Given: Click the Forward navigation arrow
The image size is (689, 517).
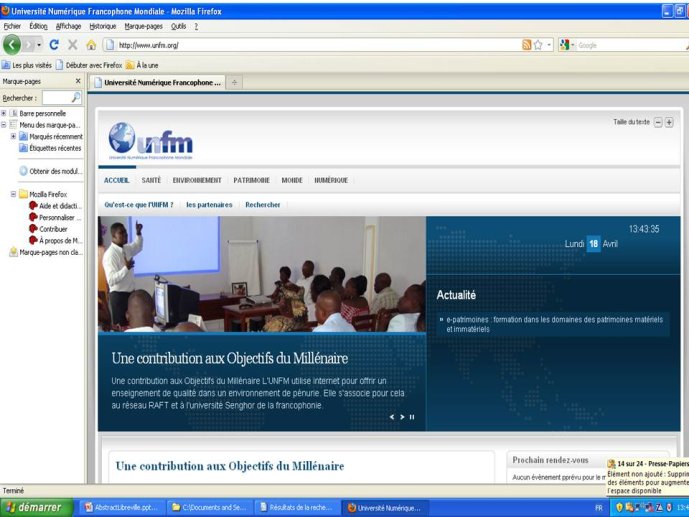Looking at the screenshot, I should pos(29,45).
